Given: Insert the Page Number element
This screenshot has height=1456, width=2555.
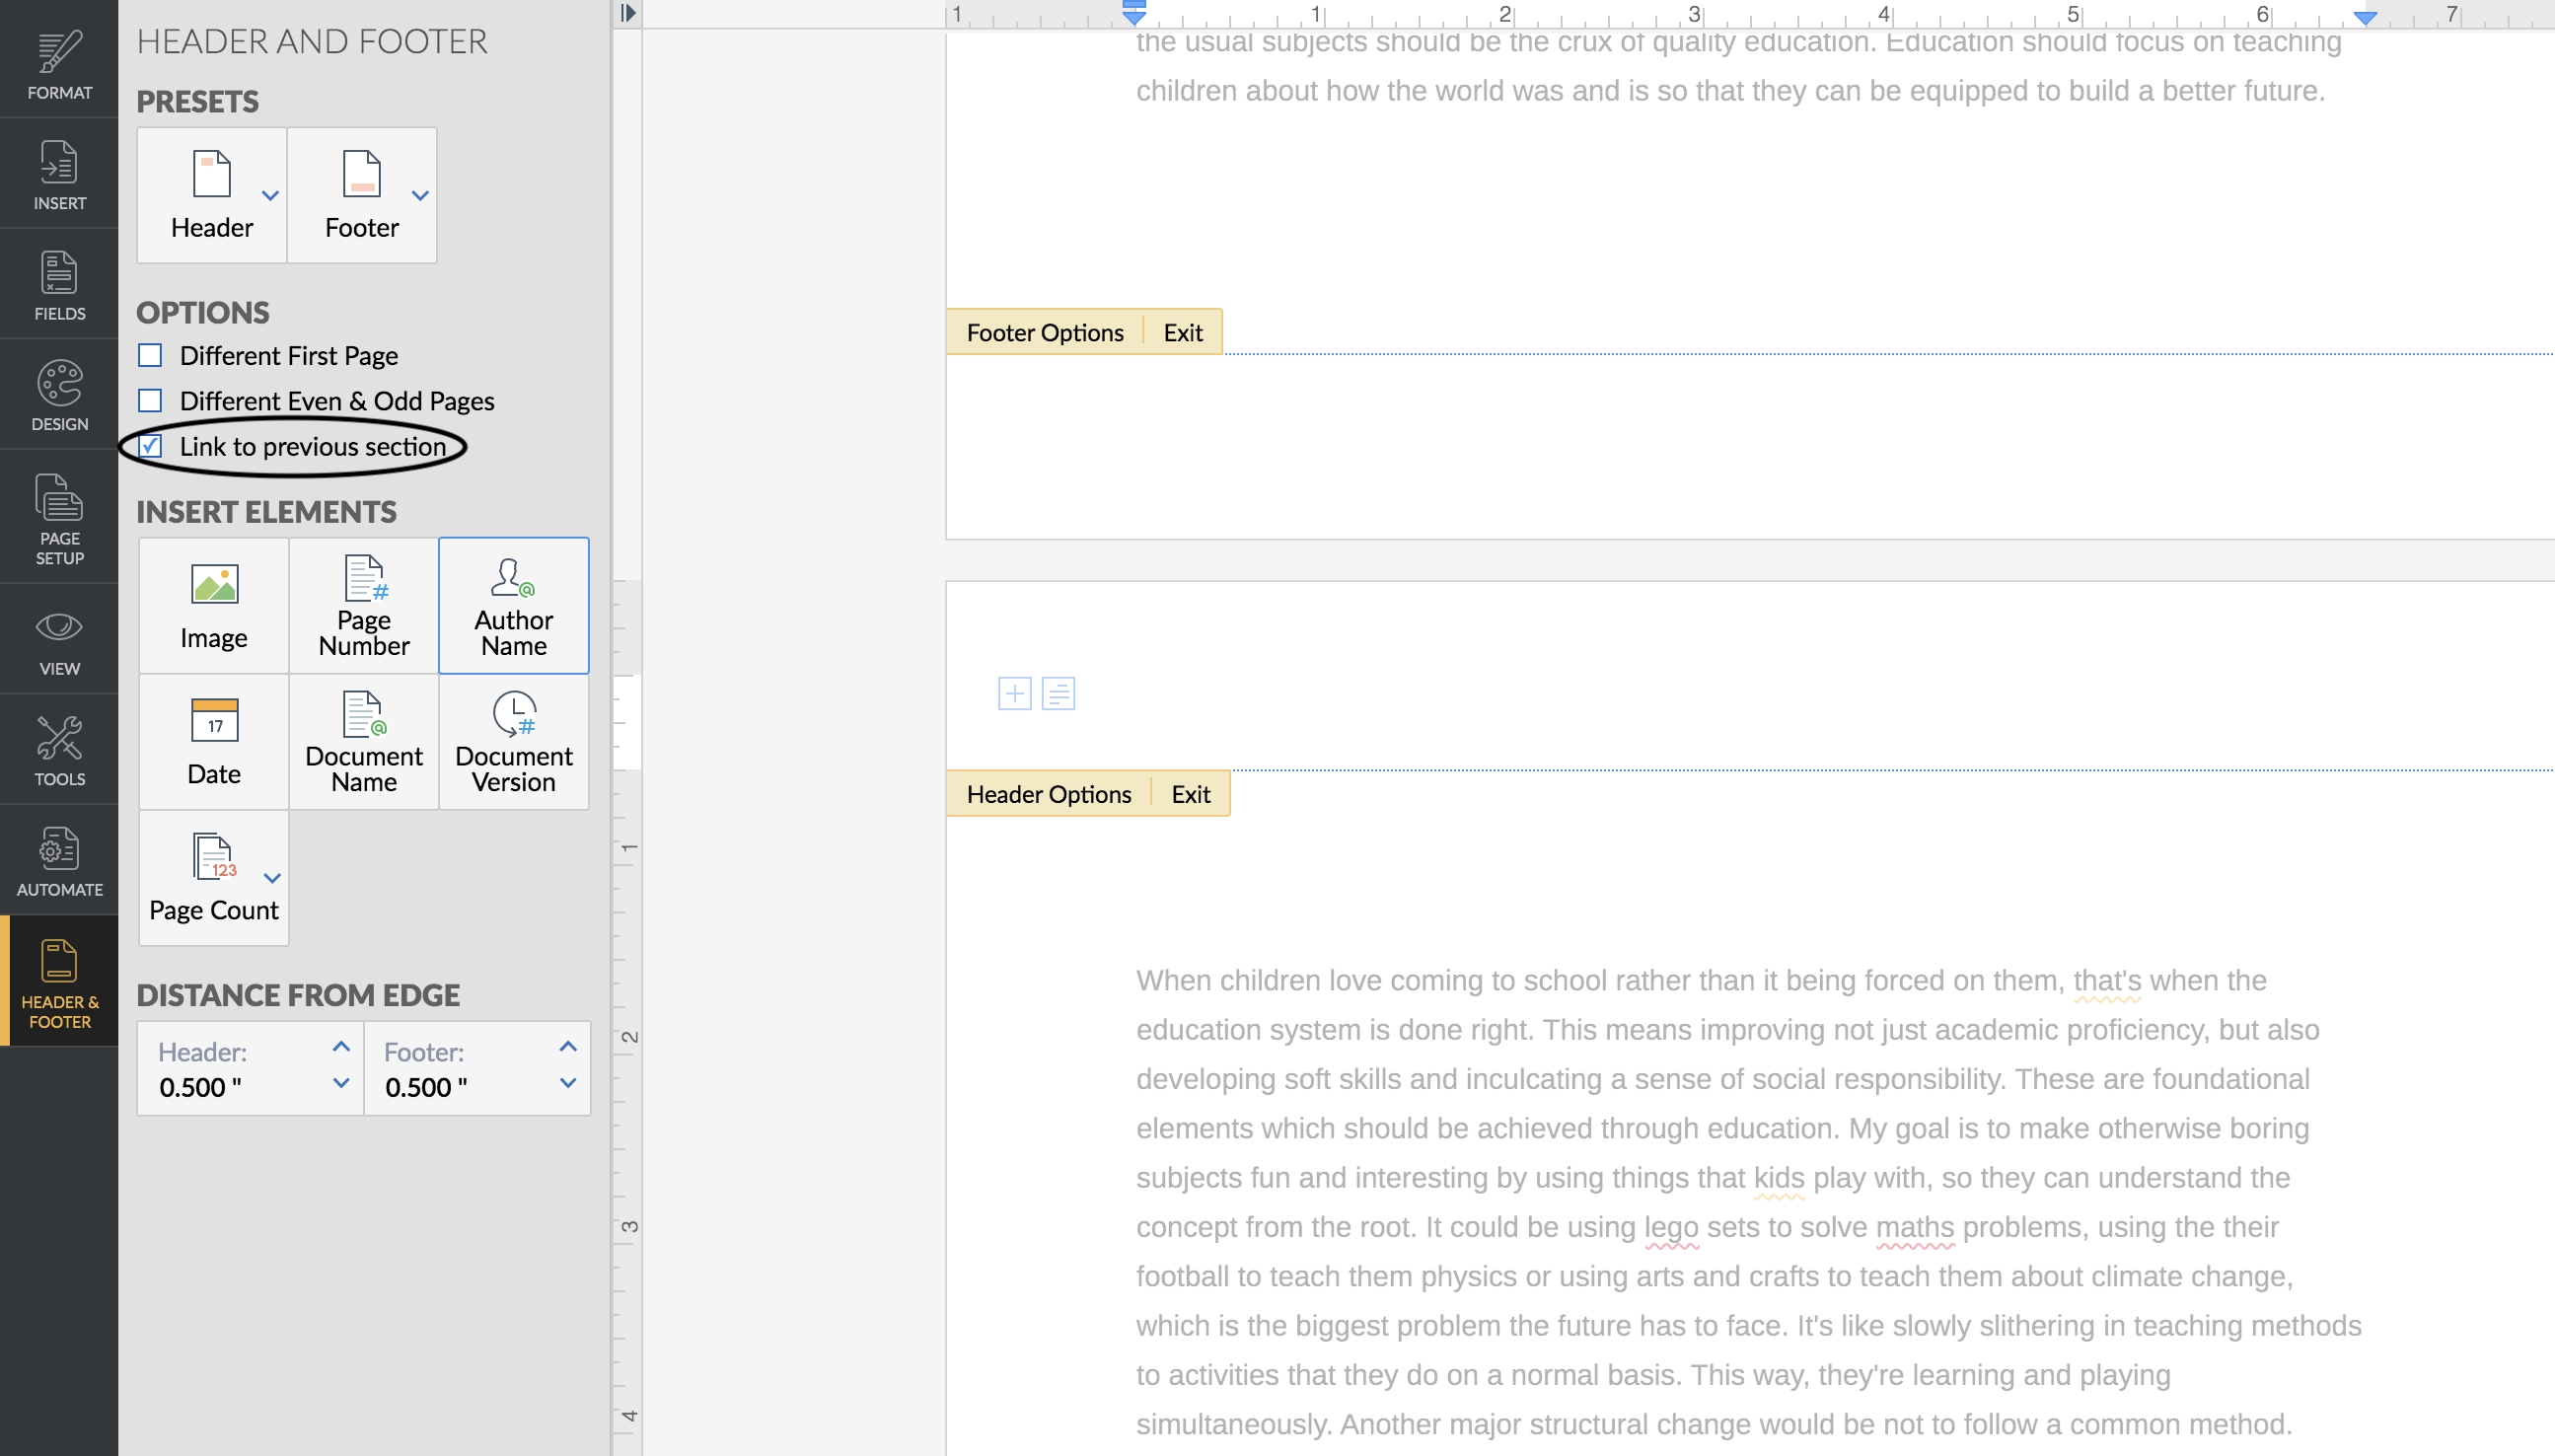Looking at the screenshot, I should click(x=363, y=605).
